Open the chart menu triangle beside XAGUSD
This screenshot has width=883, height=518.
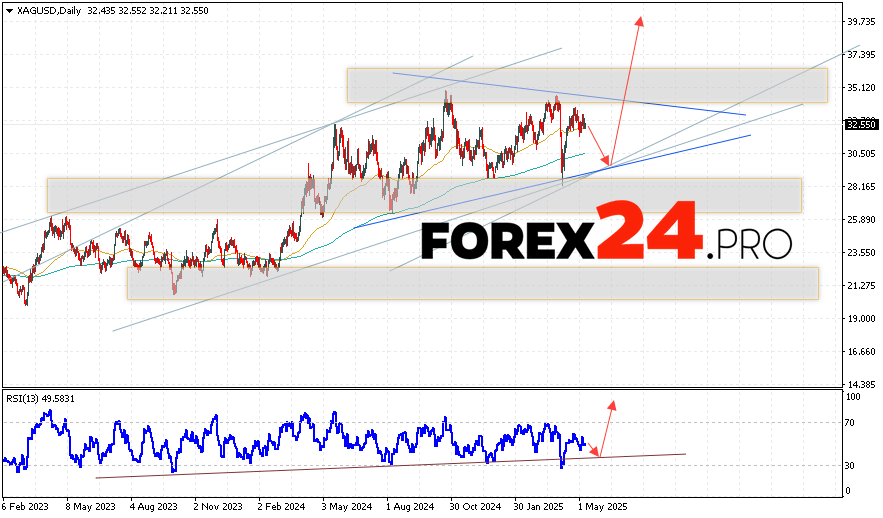click(9, 11)
